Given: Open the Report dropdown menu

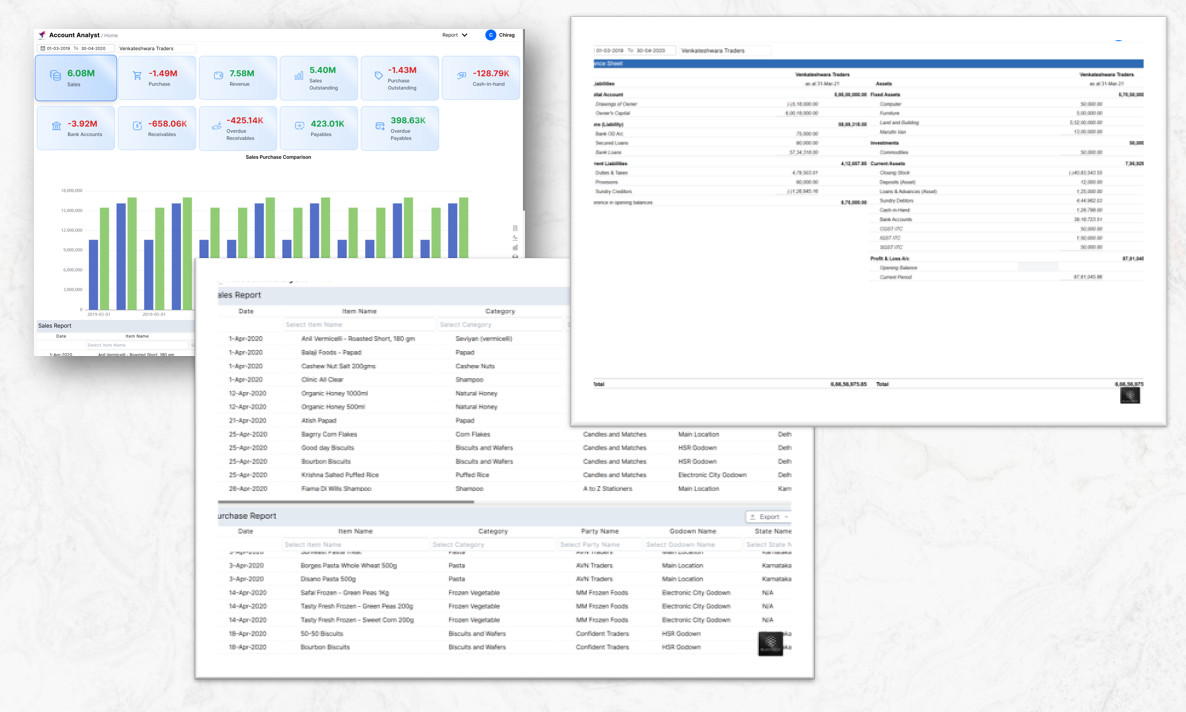Looking at the screenshot, I should (x=455, y=35).
